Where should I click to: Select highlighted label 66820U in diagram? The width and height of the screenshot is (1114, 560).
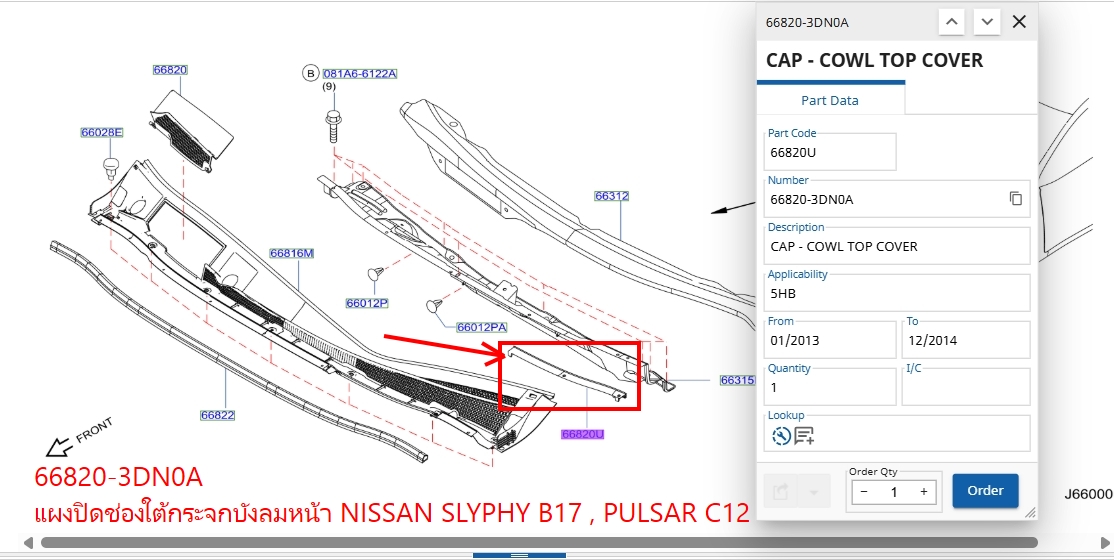click(583, 434)
